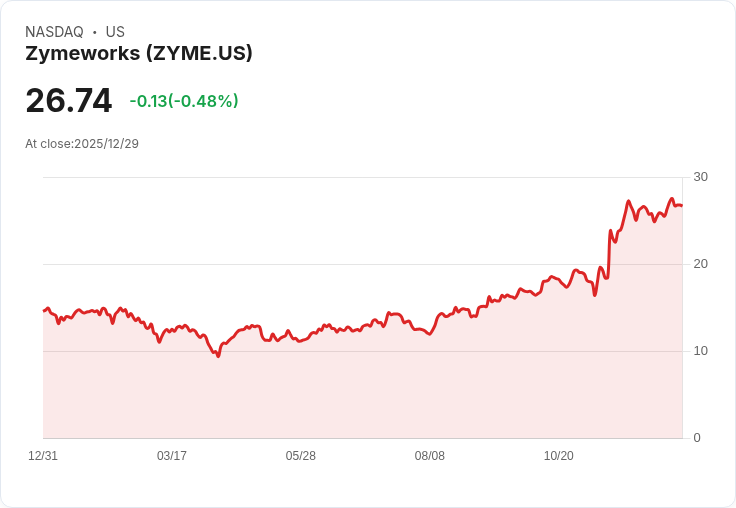The height and width of the screenshot is (508, 736).
Task: Select the 10/20 x-axis date label
Action: click(x=559, y=456)
